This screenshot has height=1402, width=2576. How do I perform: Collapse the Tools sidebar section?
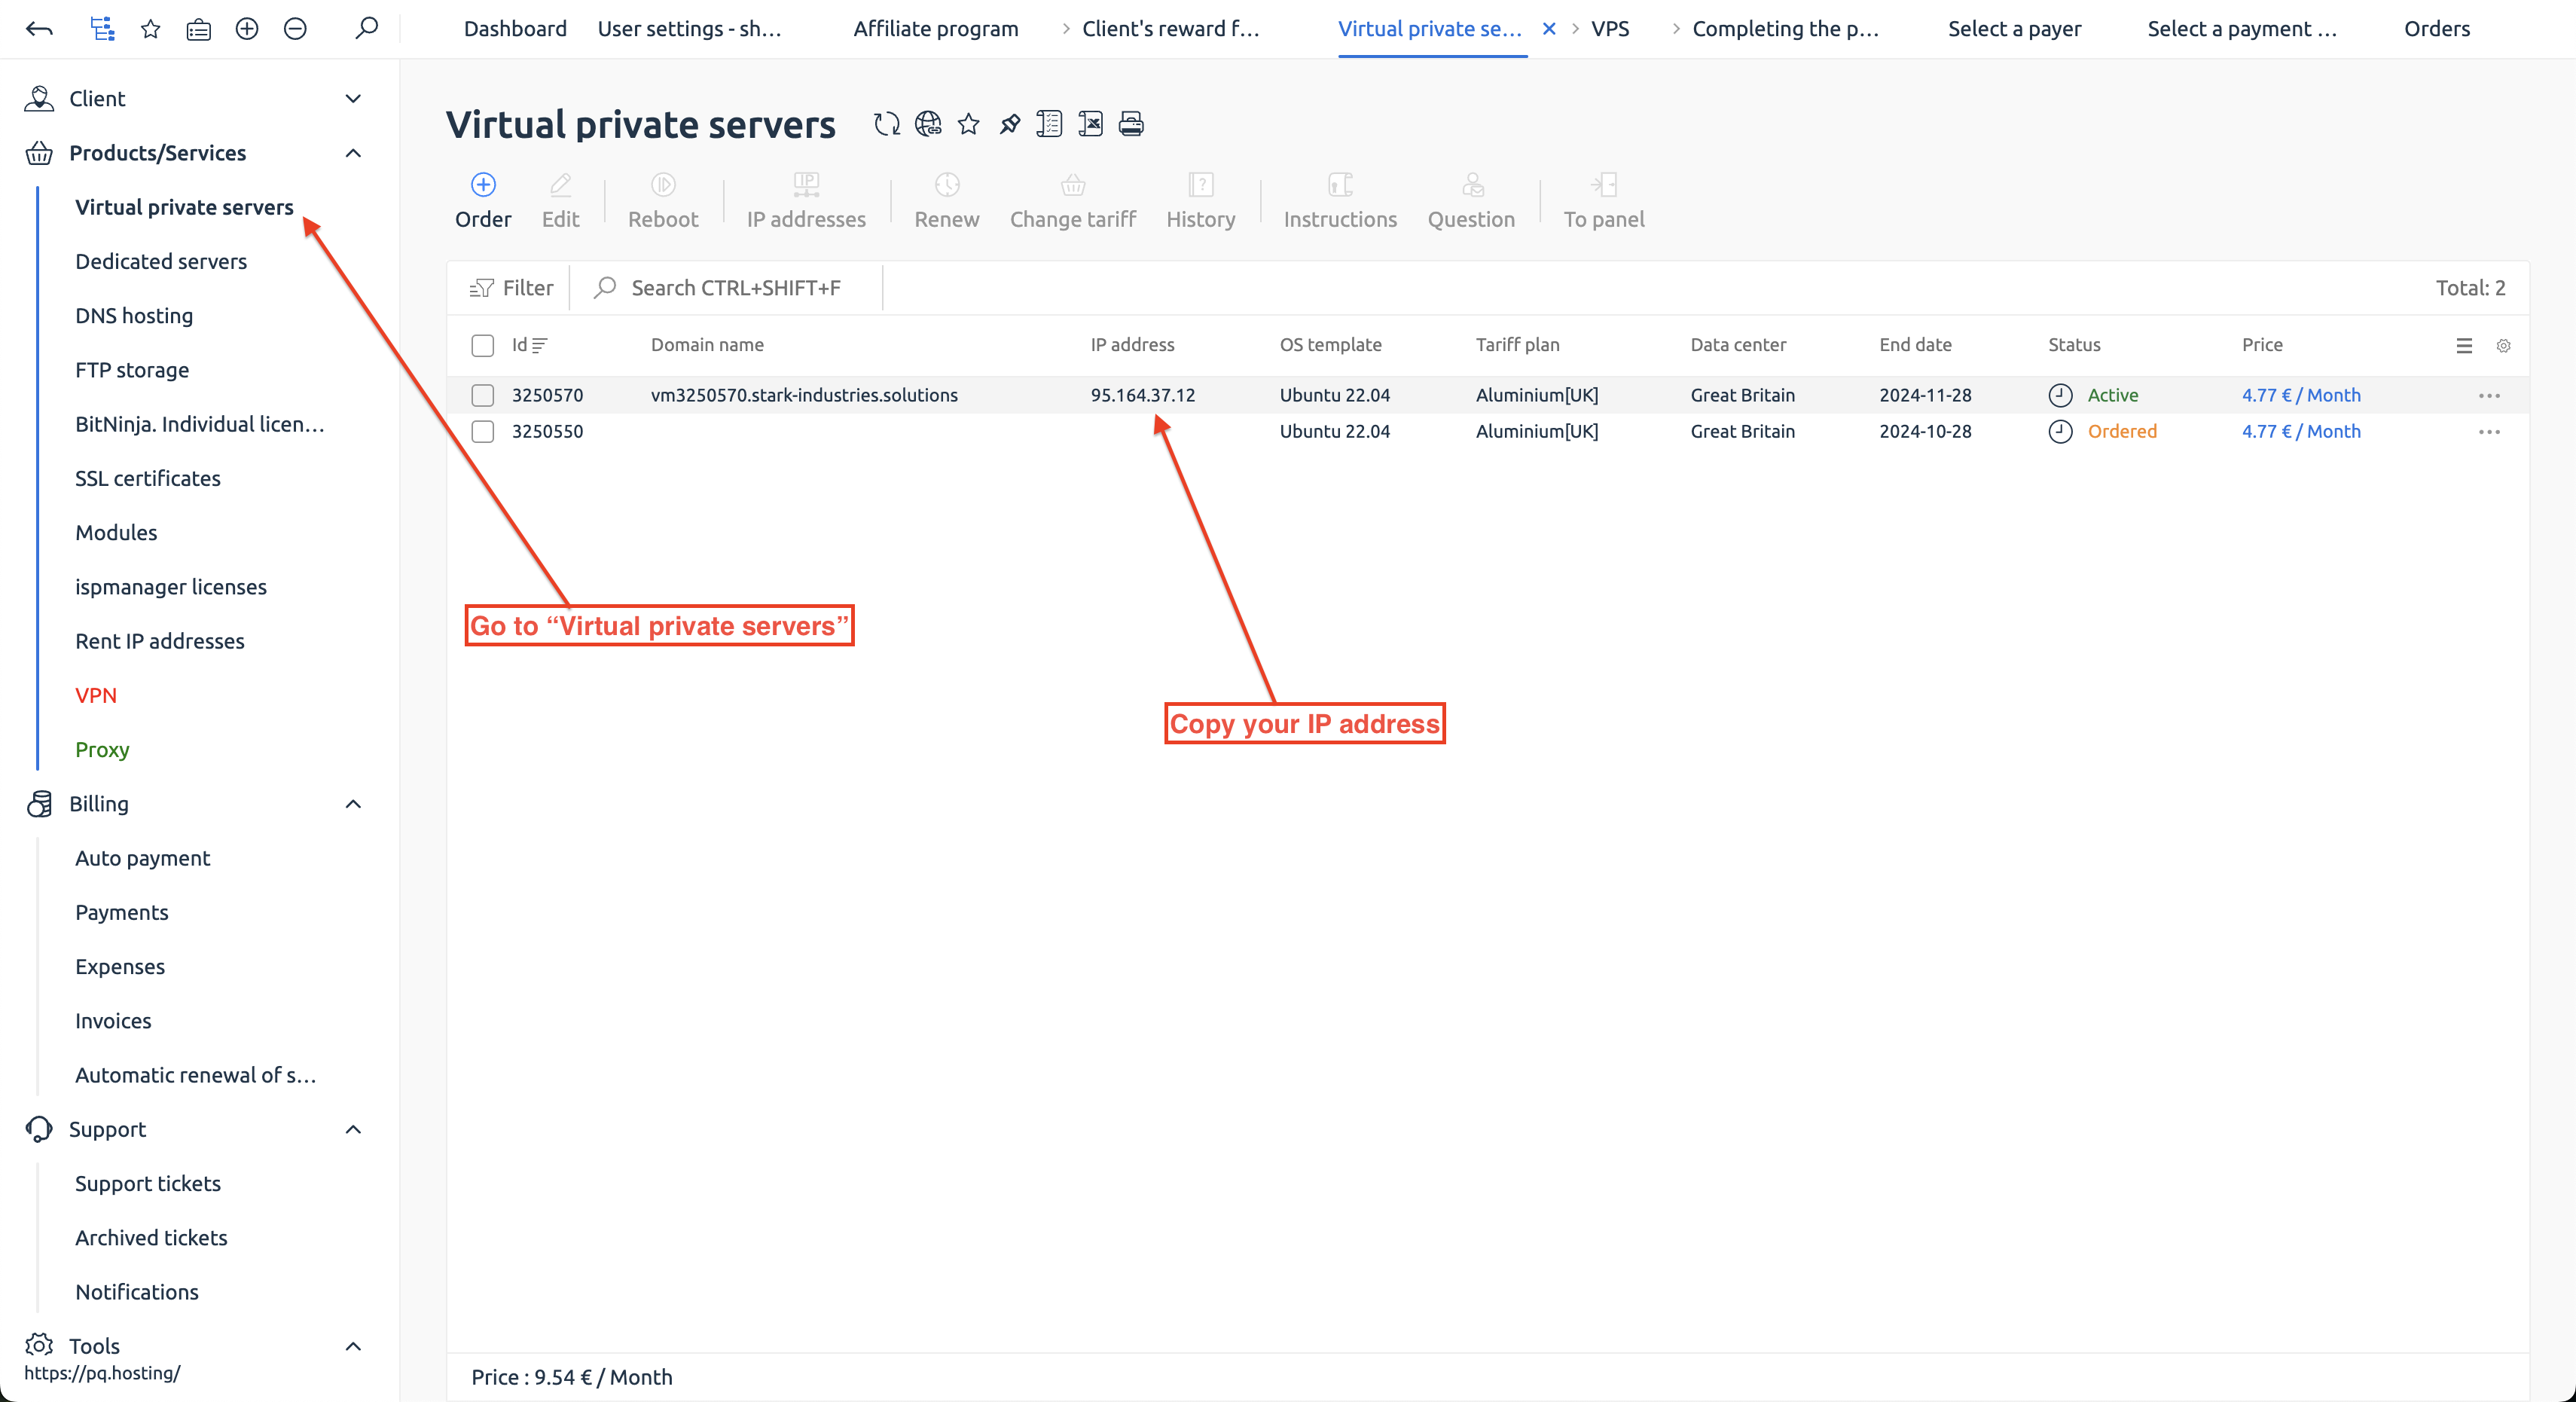click(353, 1346)
